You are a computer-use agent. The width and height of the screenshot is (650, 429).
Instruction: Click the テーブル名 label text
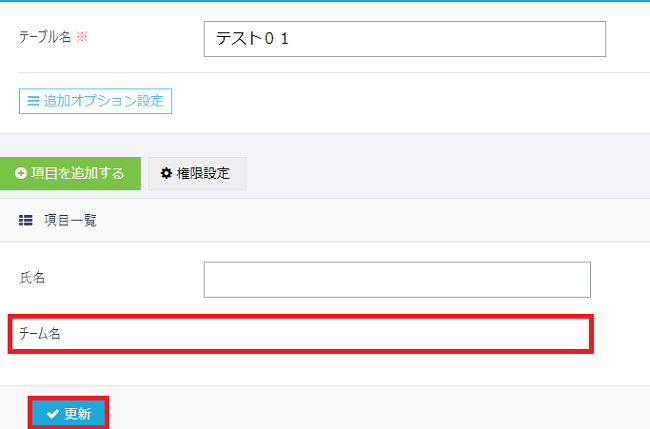coord(45,37)
